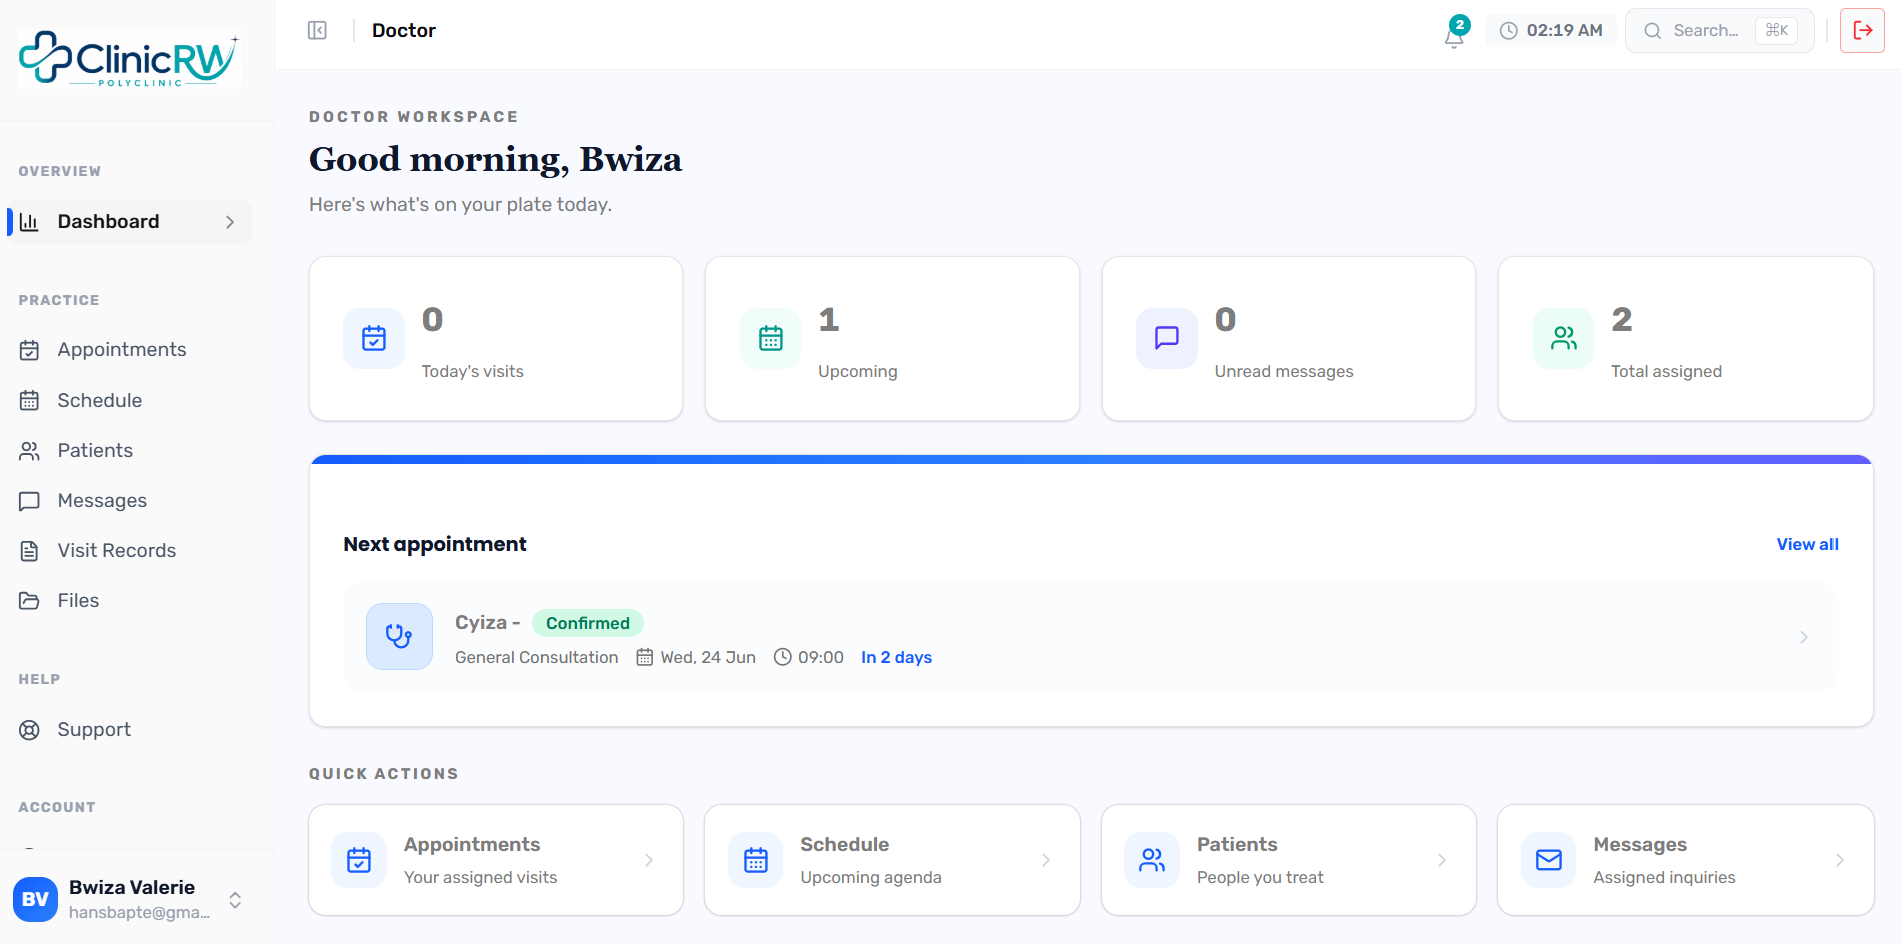Collapse the sidebar panel toggle icon

(317, 31)
